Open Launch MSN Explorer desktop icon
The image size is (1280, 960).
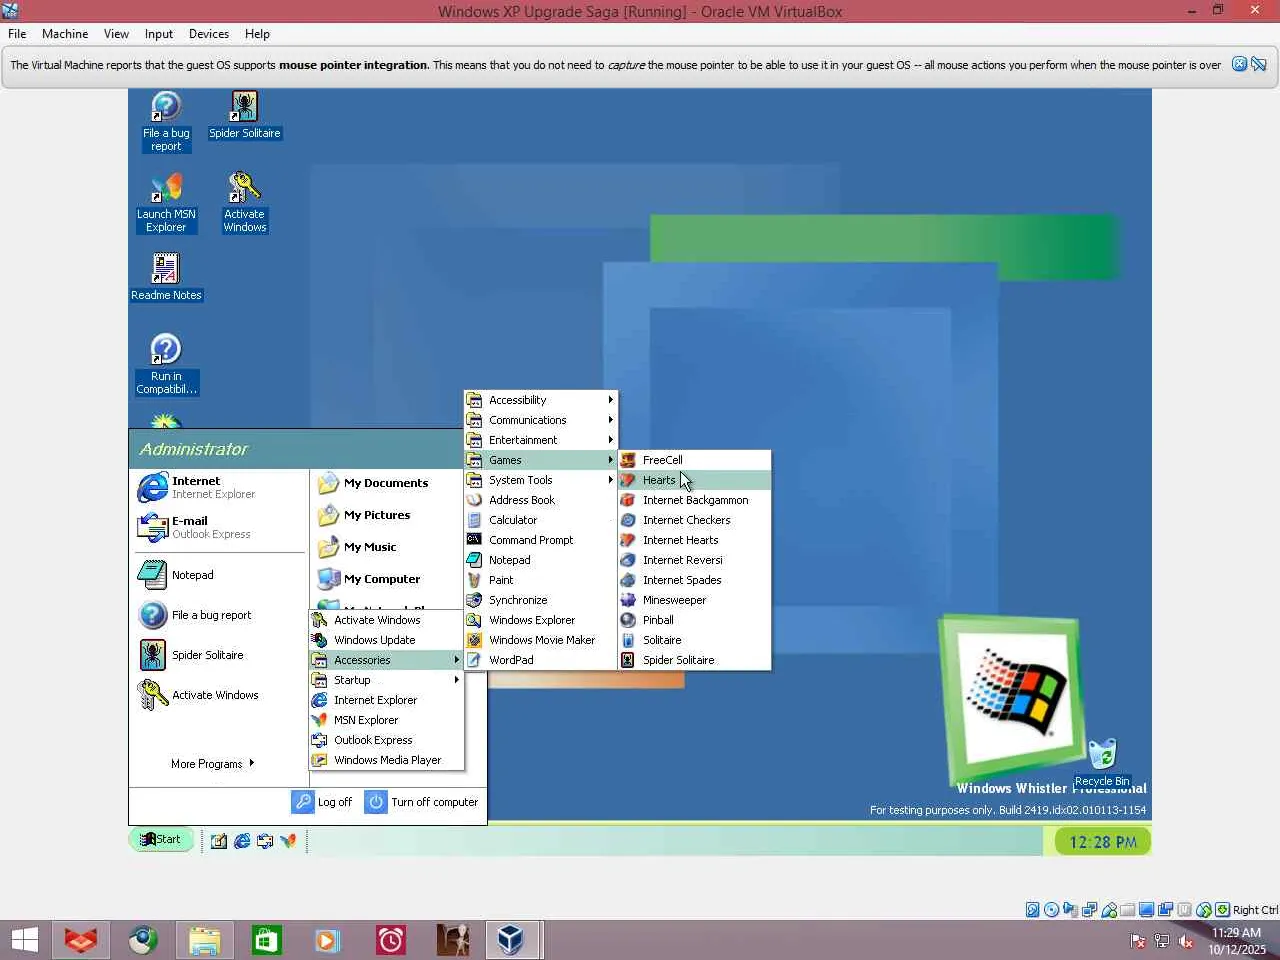pos(166,203)
